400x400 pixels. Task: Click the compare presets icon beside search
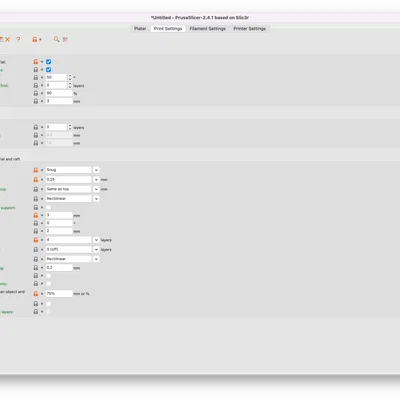click(x=65, y=39)
